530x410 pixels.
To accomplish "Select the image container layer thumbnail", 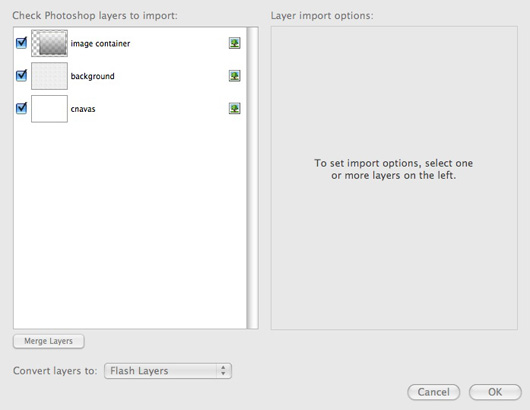I will click(x=49, y=43).
